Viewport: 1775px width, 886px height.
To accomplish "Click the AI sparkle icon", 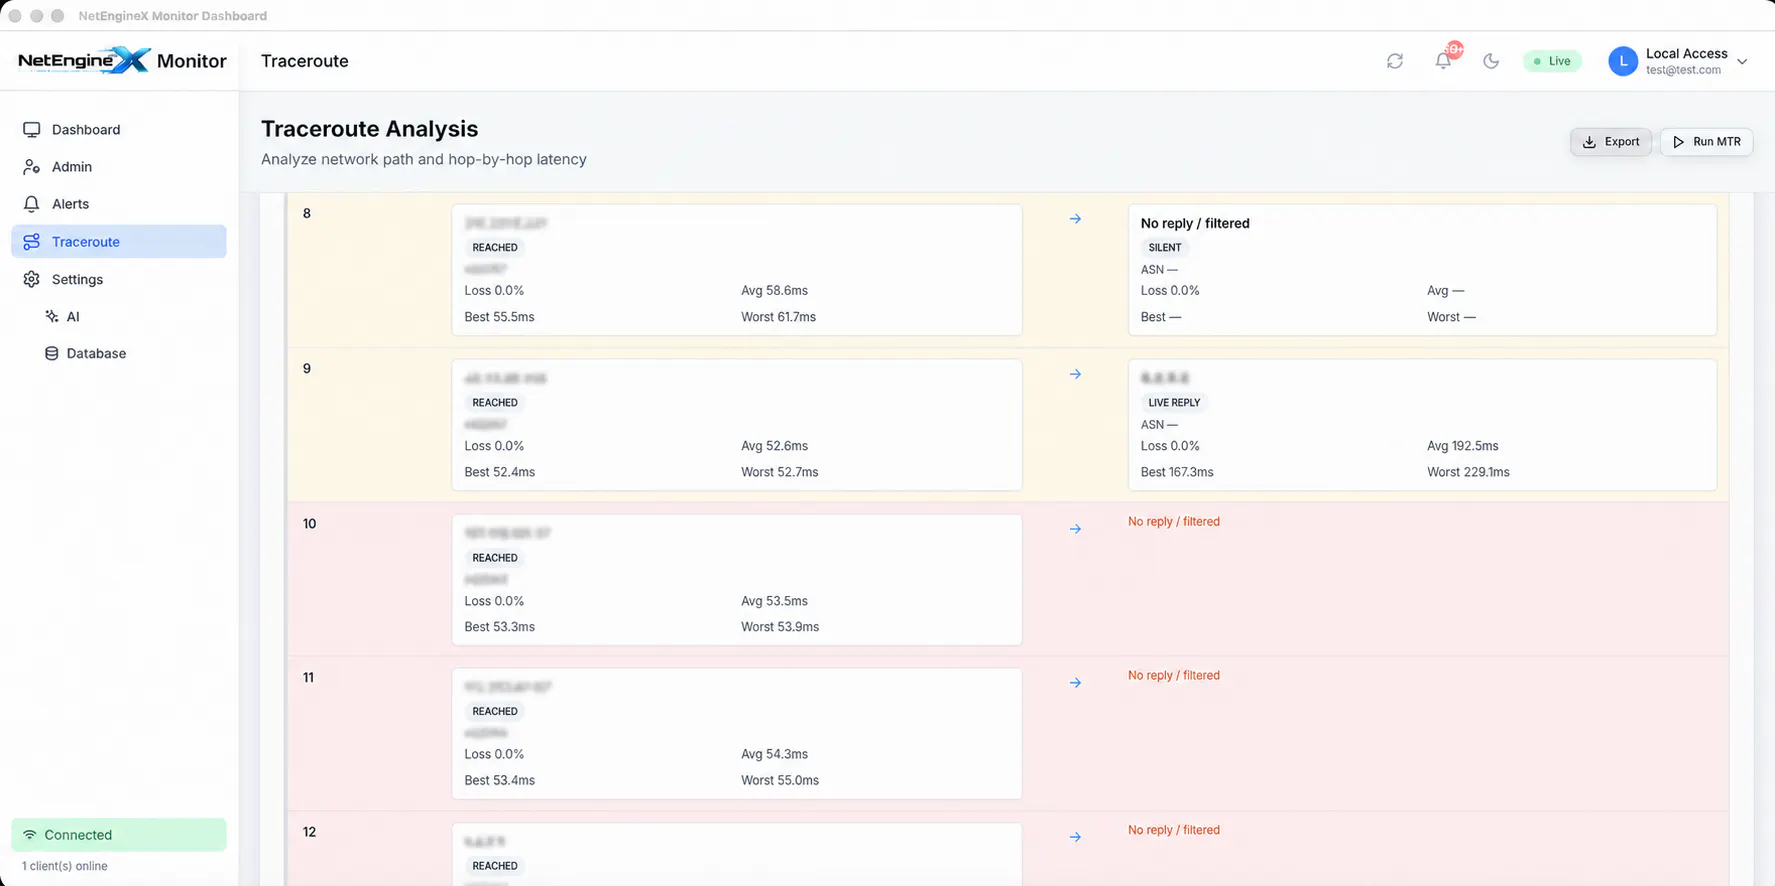I will pyautogui.click(x=52, y=316).
